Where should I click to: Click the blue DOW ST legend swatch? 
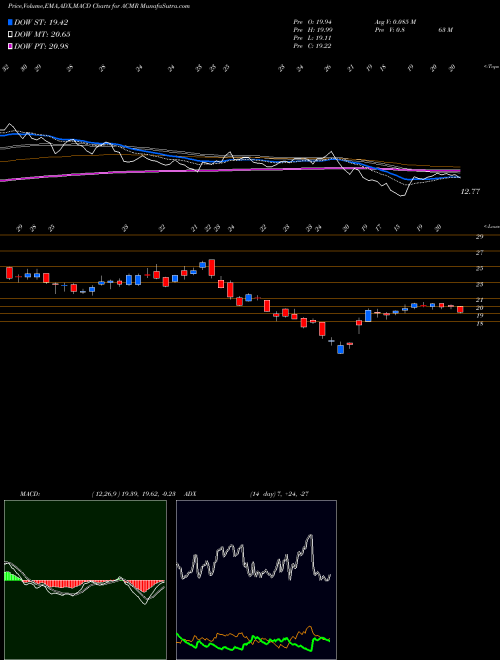(10, 23)
